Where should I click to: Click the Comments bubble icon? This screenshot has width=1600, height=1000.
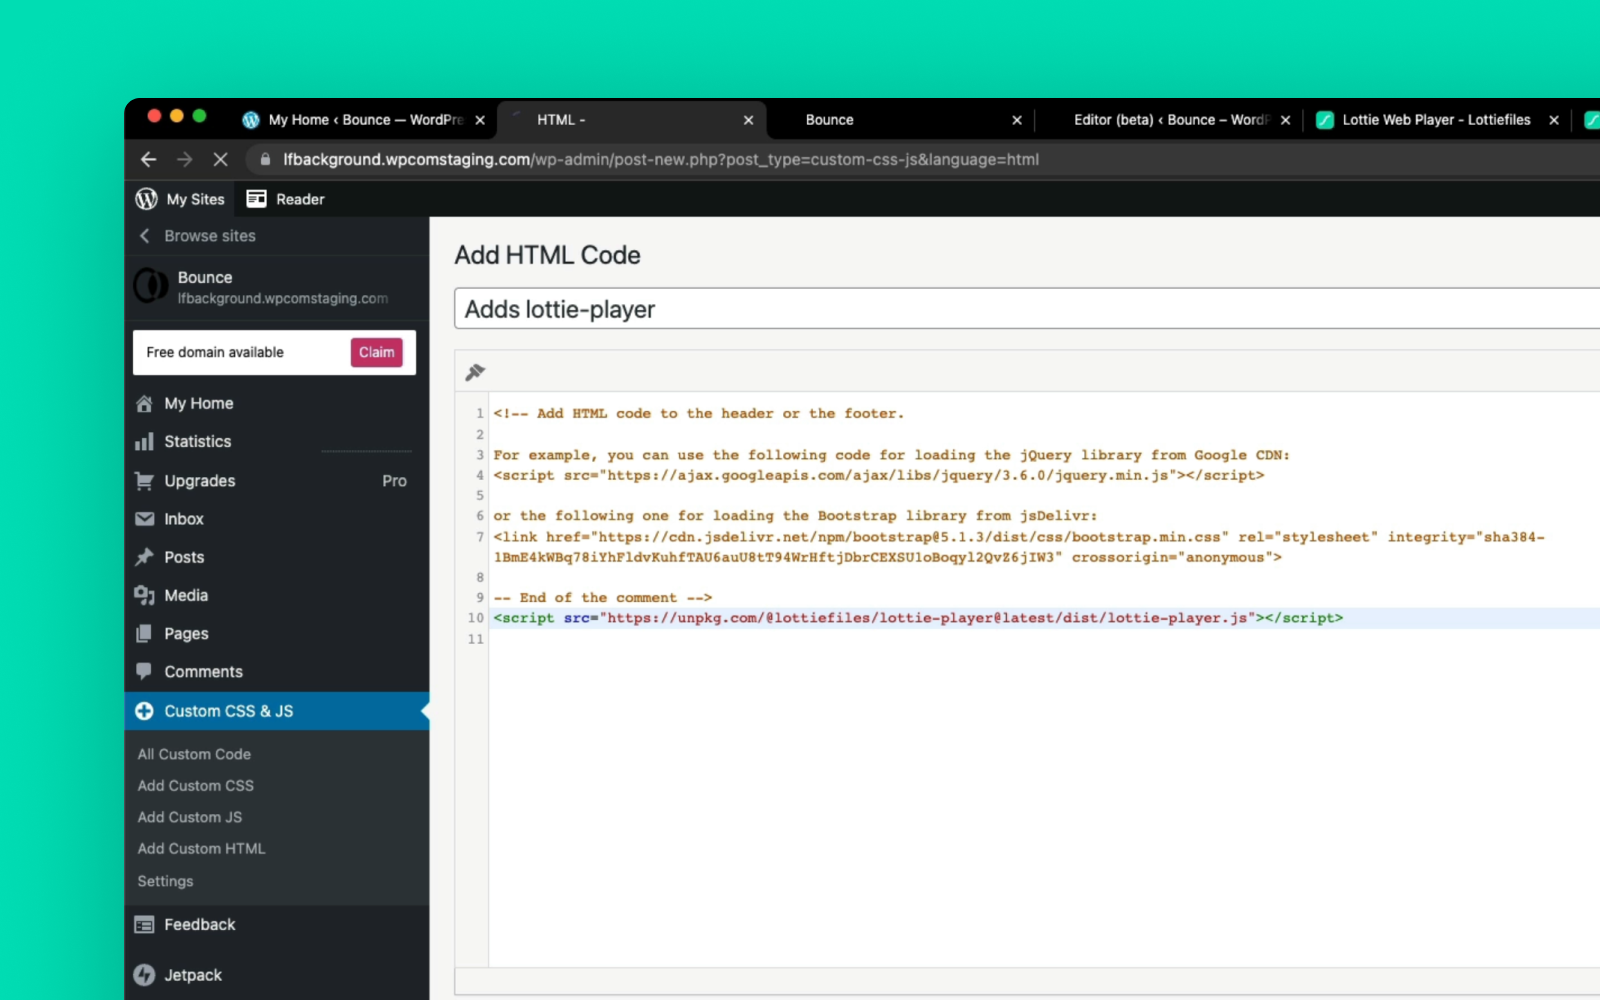coord(144,671)
